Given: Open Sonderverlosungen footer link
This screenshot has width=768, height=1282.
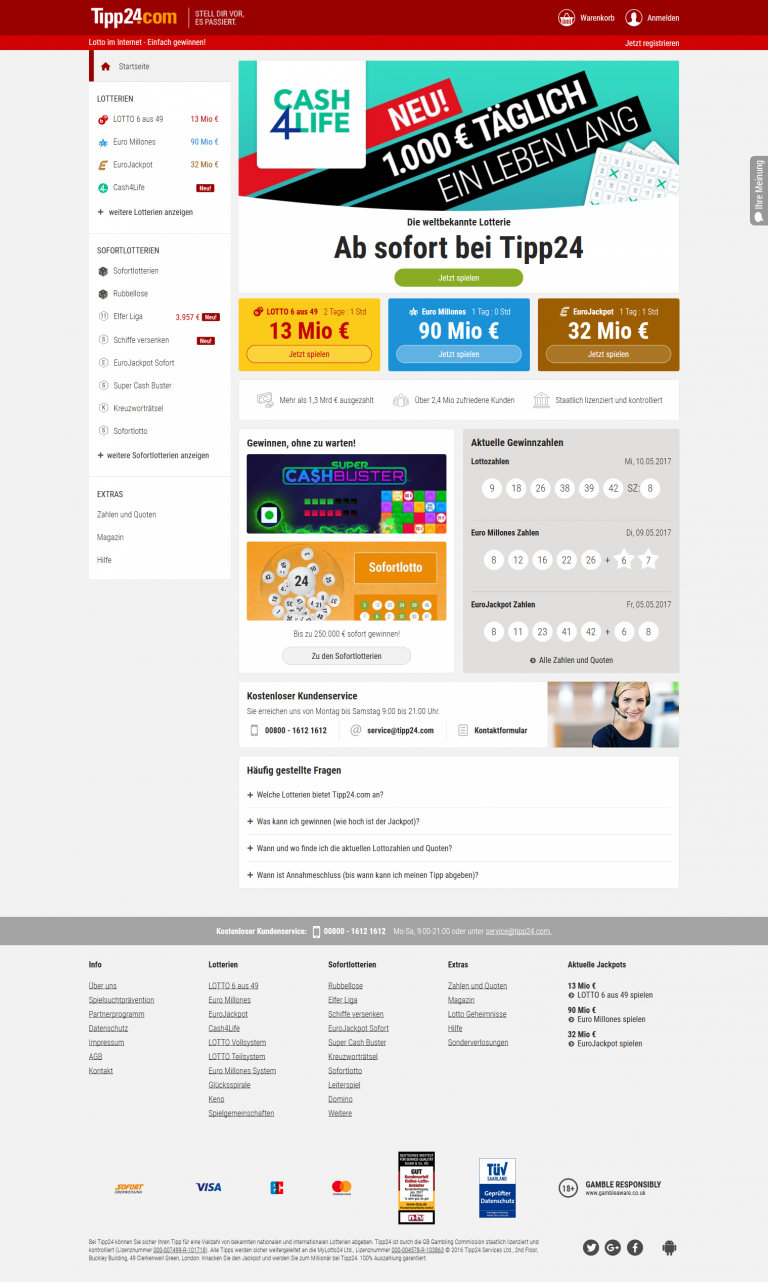Looking at the screenshot, I should (x=478, y=1042).
